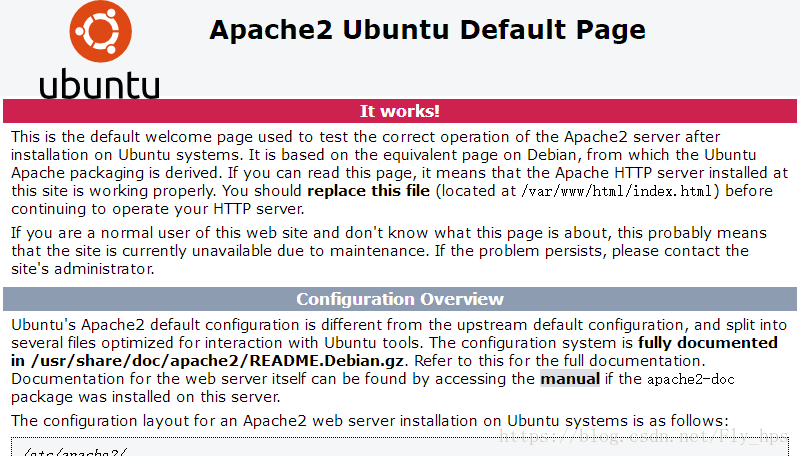Click the 'Apache2 Ubuntu Default Page' heading
This screenshot has width=800, height=456.
[428, 30]
